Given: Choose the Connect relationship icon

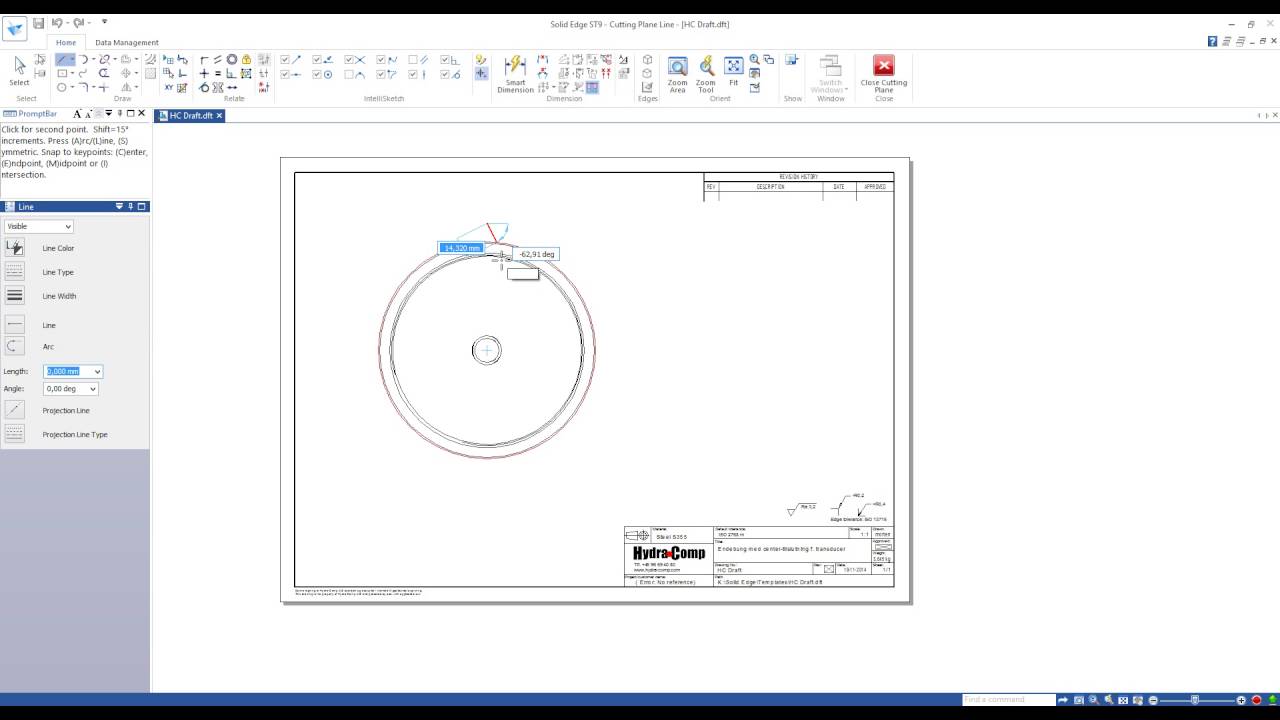Looking at the screenshot, I should point(204,60).
